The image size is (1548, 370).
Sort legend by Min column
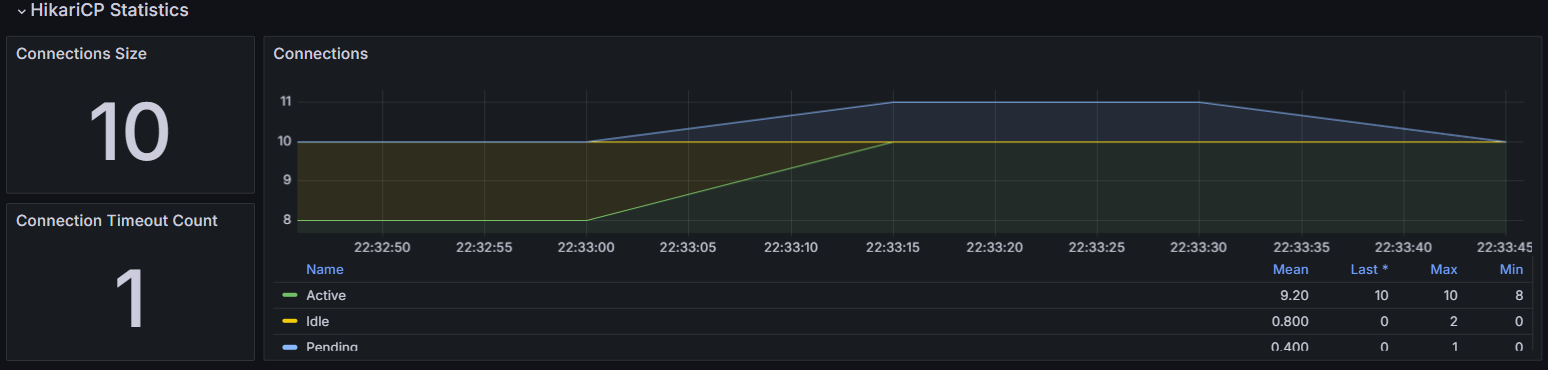coord(1511,270)
